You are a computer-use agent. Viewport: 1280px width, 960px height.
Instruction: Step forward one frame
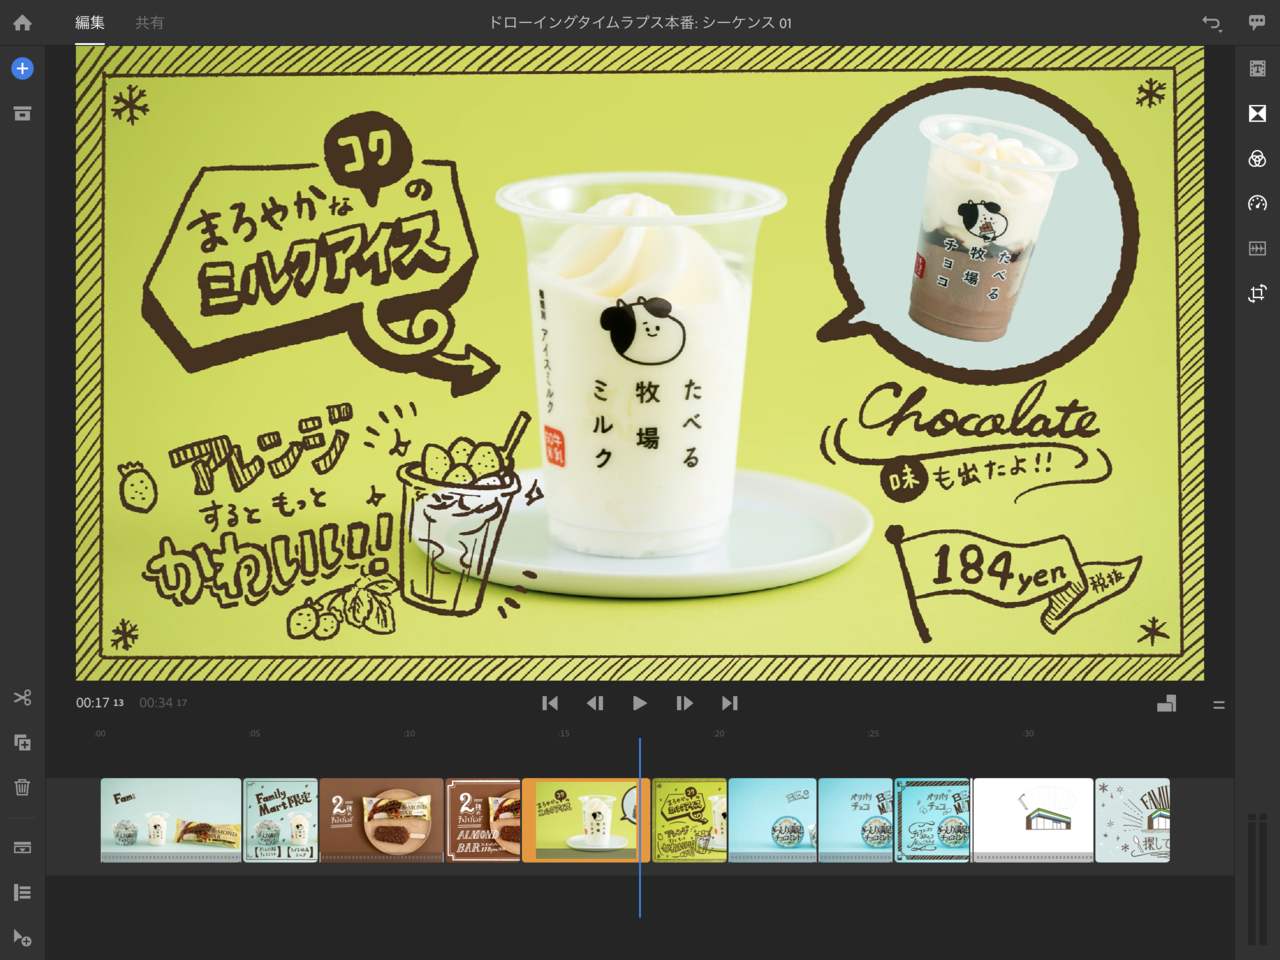pyautogui.click(x=684, y=703)
